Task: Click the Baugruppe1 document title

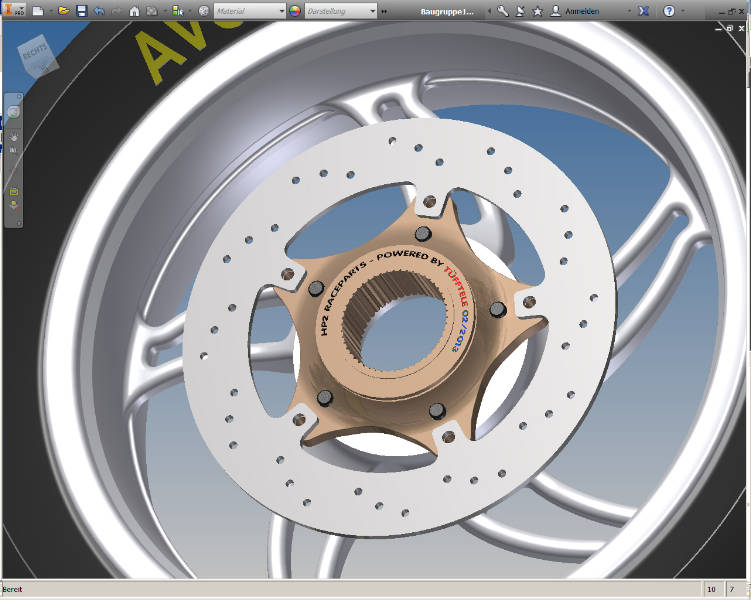Action: [446, 11]
